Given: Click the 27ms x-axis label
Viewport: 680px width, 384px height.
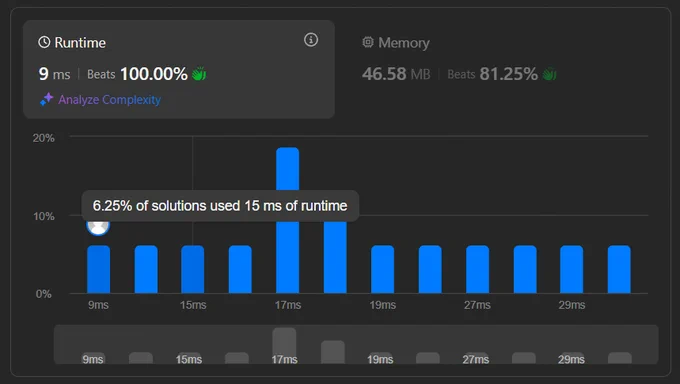Looking at the screenshot, I should click(x=477, y=305).
